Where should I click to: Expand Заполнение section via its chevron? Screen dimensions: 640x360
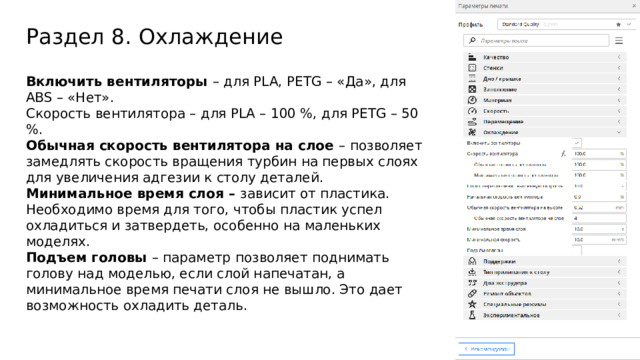(x=619, y=89)
